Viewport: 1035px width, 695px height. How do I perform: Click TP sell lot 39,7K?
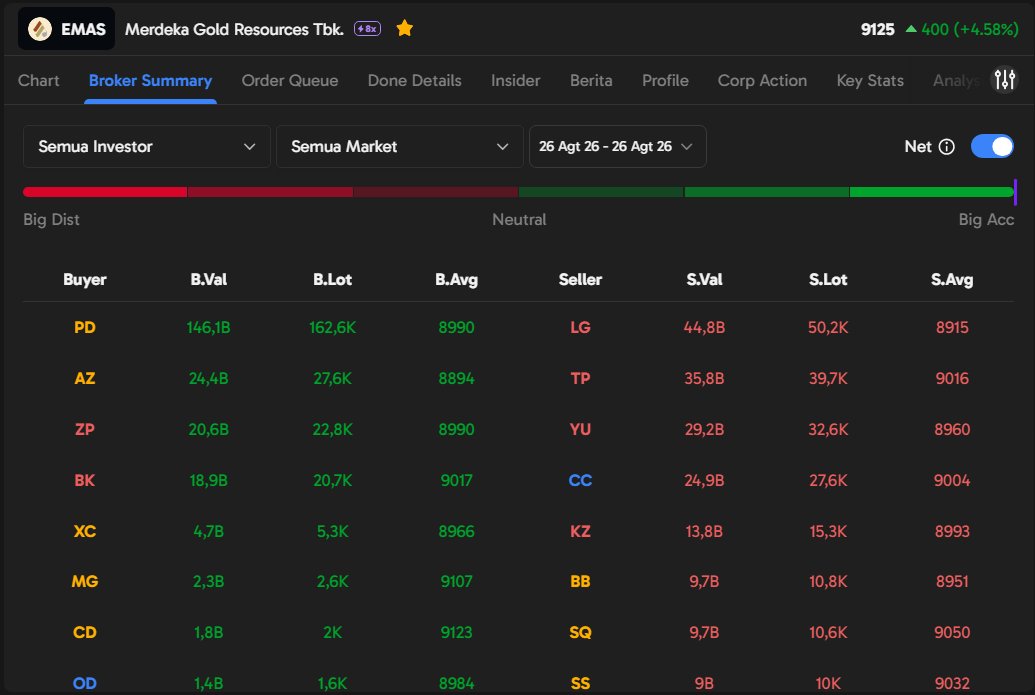click(x=828, y=378)
